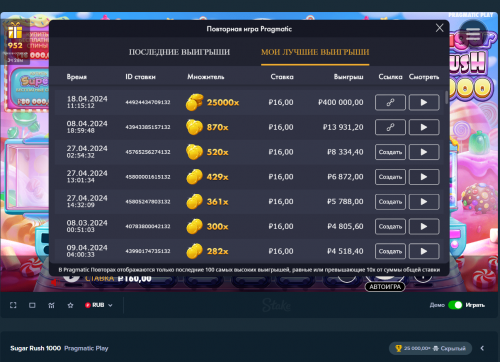Click the date 18.04.2024
This screenshot has height=362, width=500.
87,99
